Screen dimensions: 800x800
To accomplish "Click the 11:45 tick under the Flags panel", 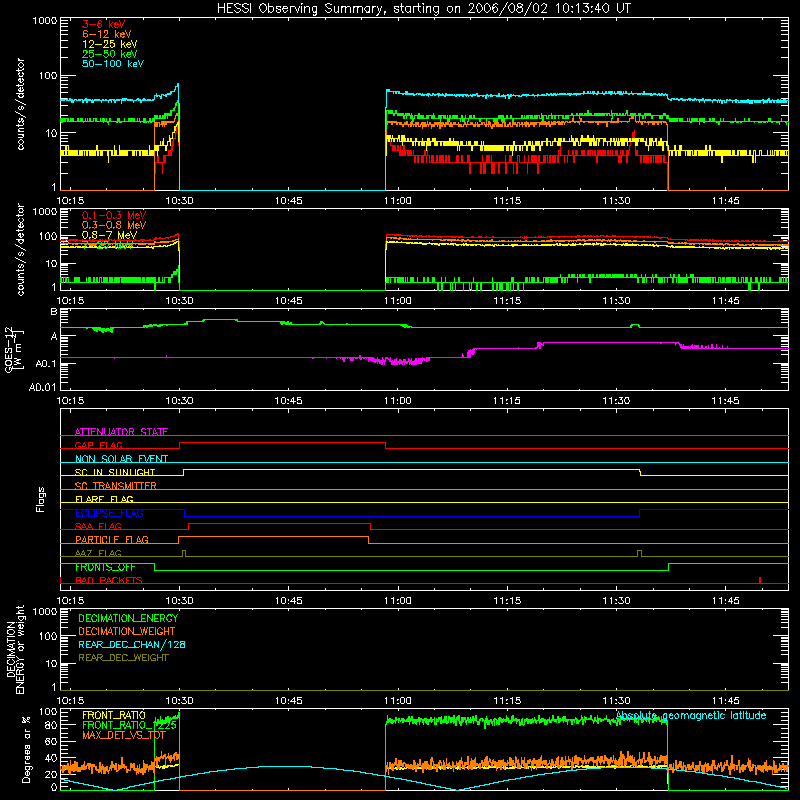I will 725,601.
